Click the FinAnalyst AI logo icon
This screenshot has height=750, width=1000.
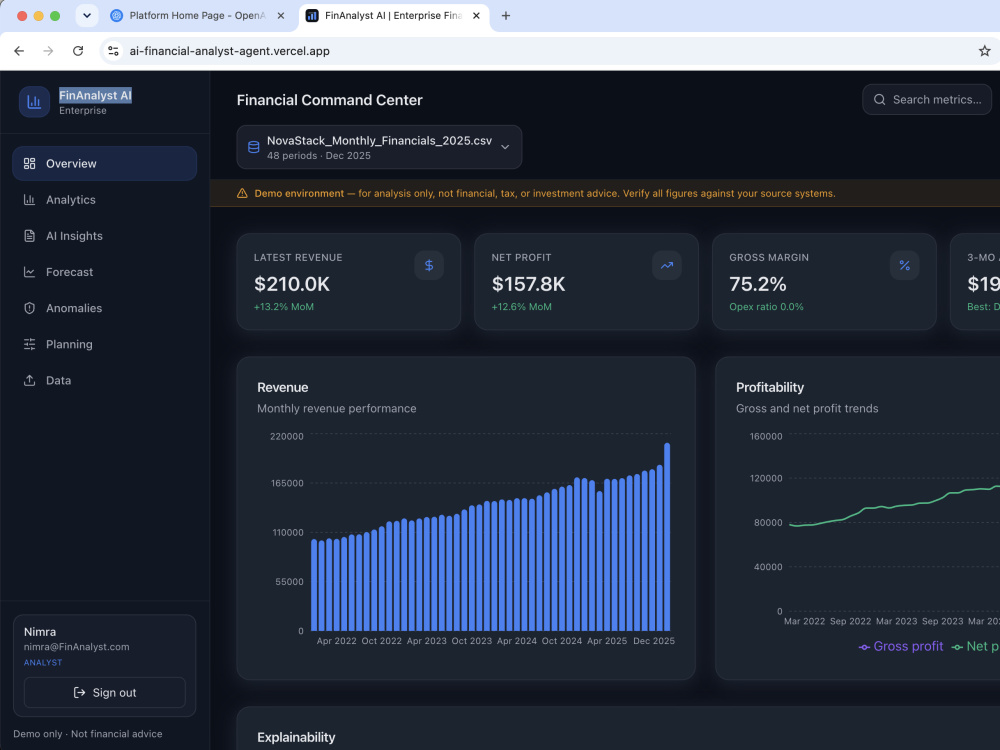point(34,102)
